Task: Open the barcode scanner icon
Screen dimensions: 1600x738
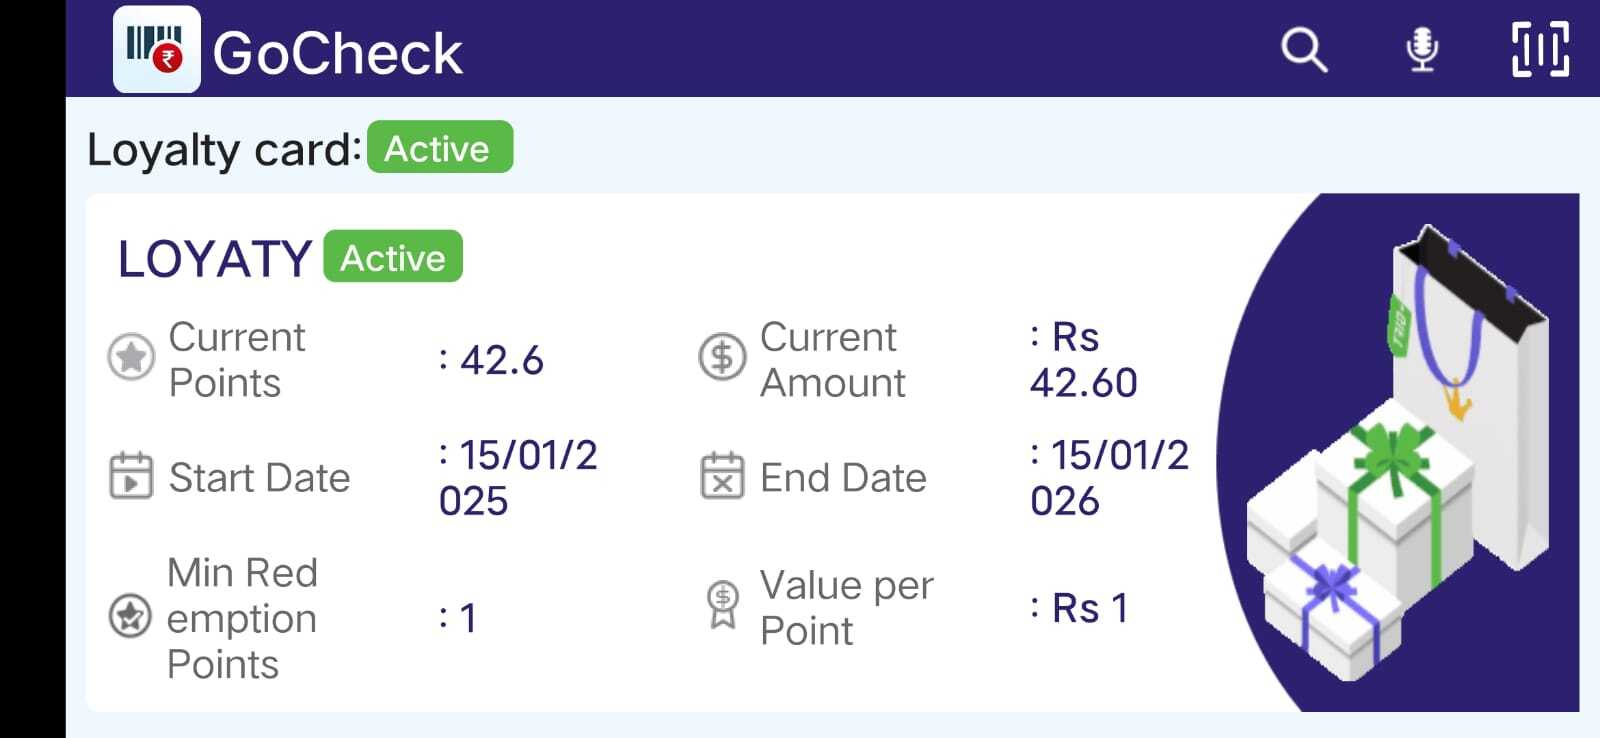Action: click(1539, 49)
